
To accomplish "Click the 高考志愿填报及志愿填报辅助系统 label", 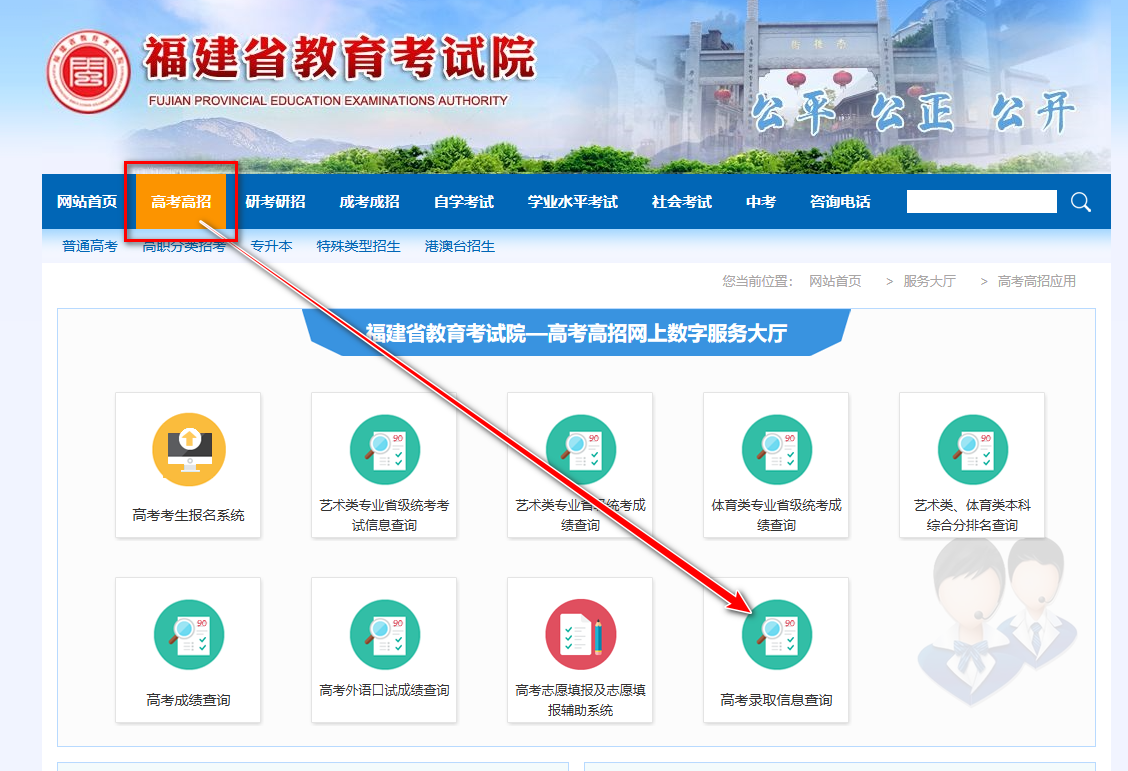I will pos(581,700).
